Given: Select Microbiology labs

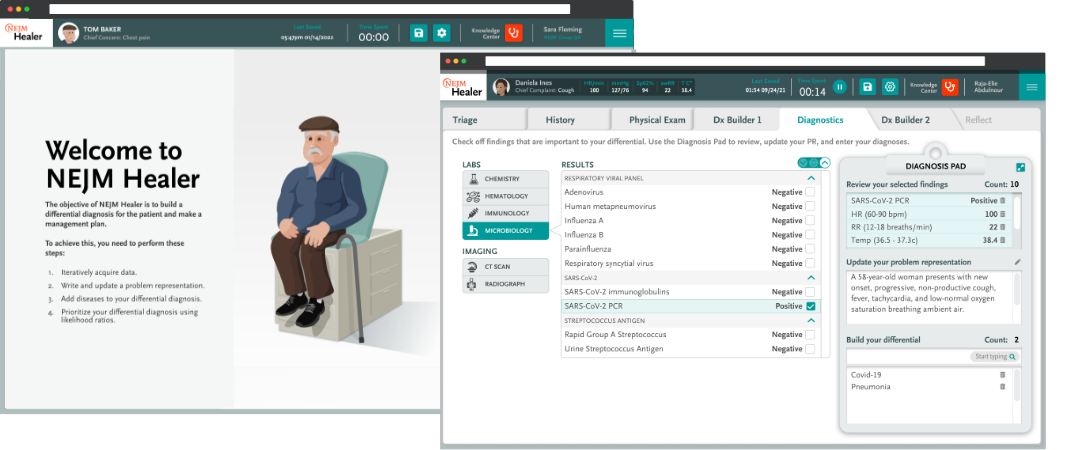Looking at the screenshot, I should (505, 231).
